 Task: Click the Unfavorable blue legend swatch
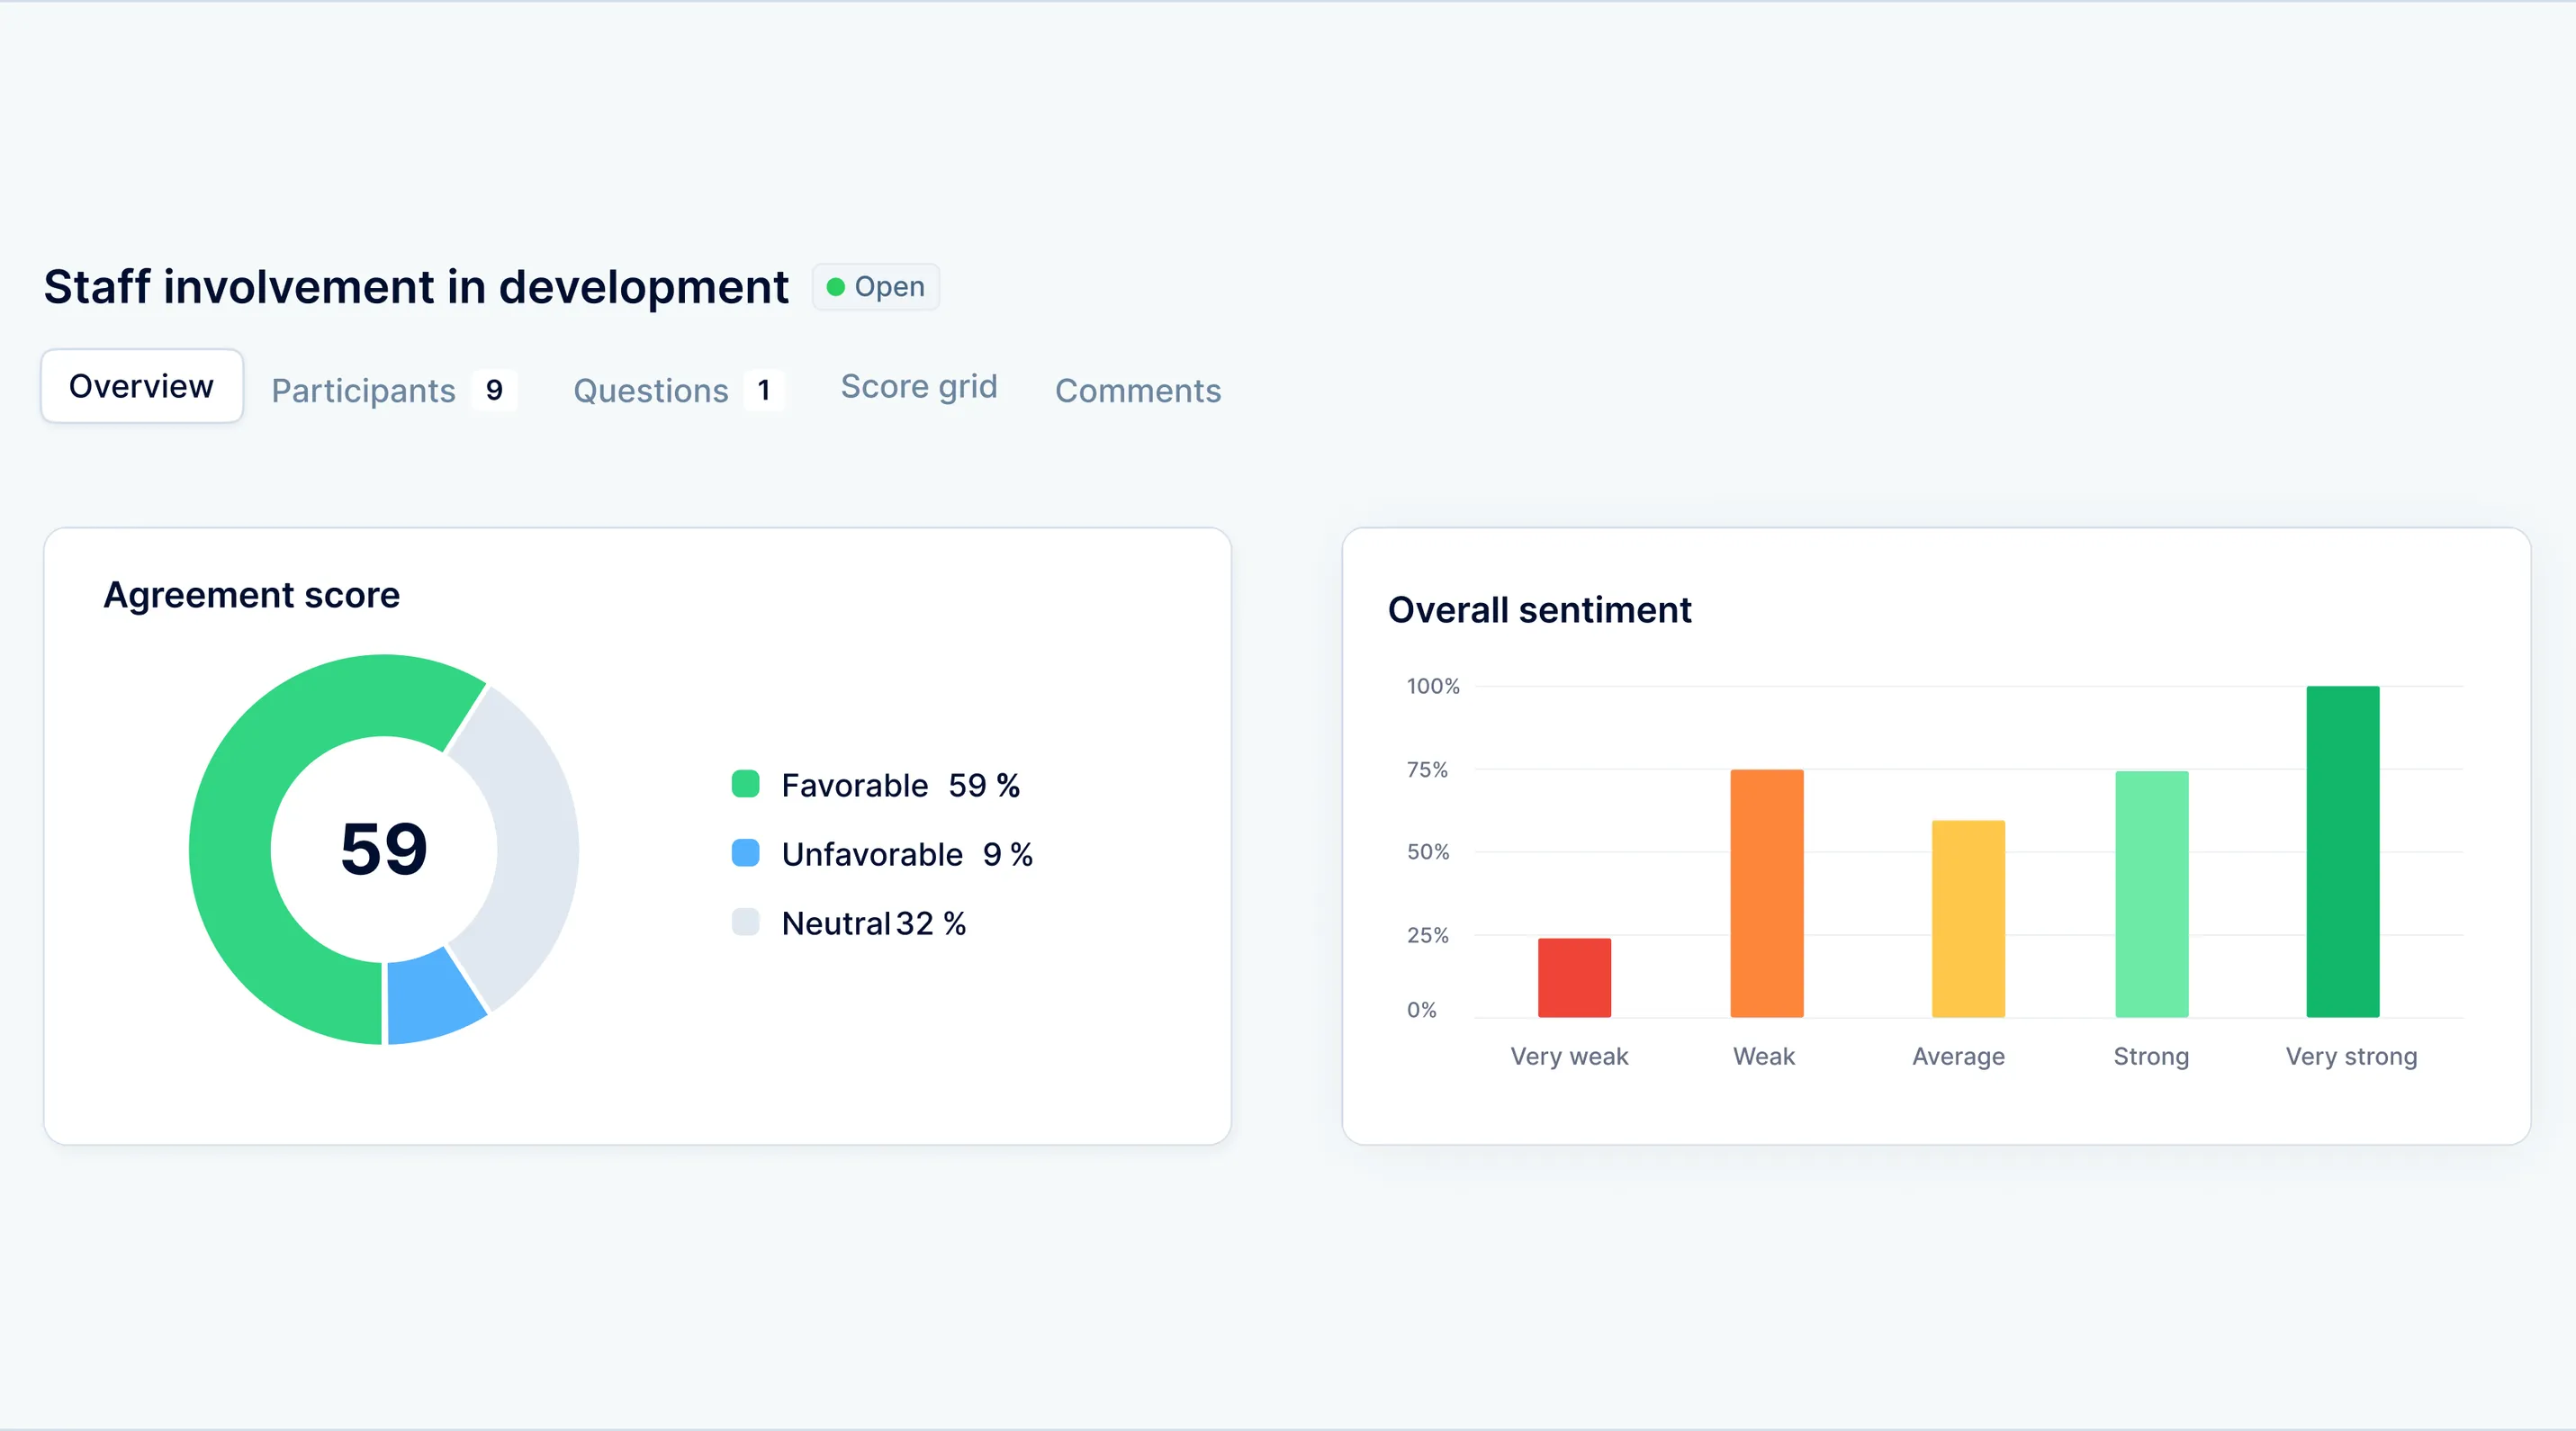[x=746, y=854]
